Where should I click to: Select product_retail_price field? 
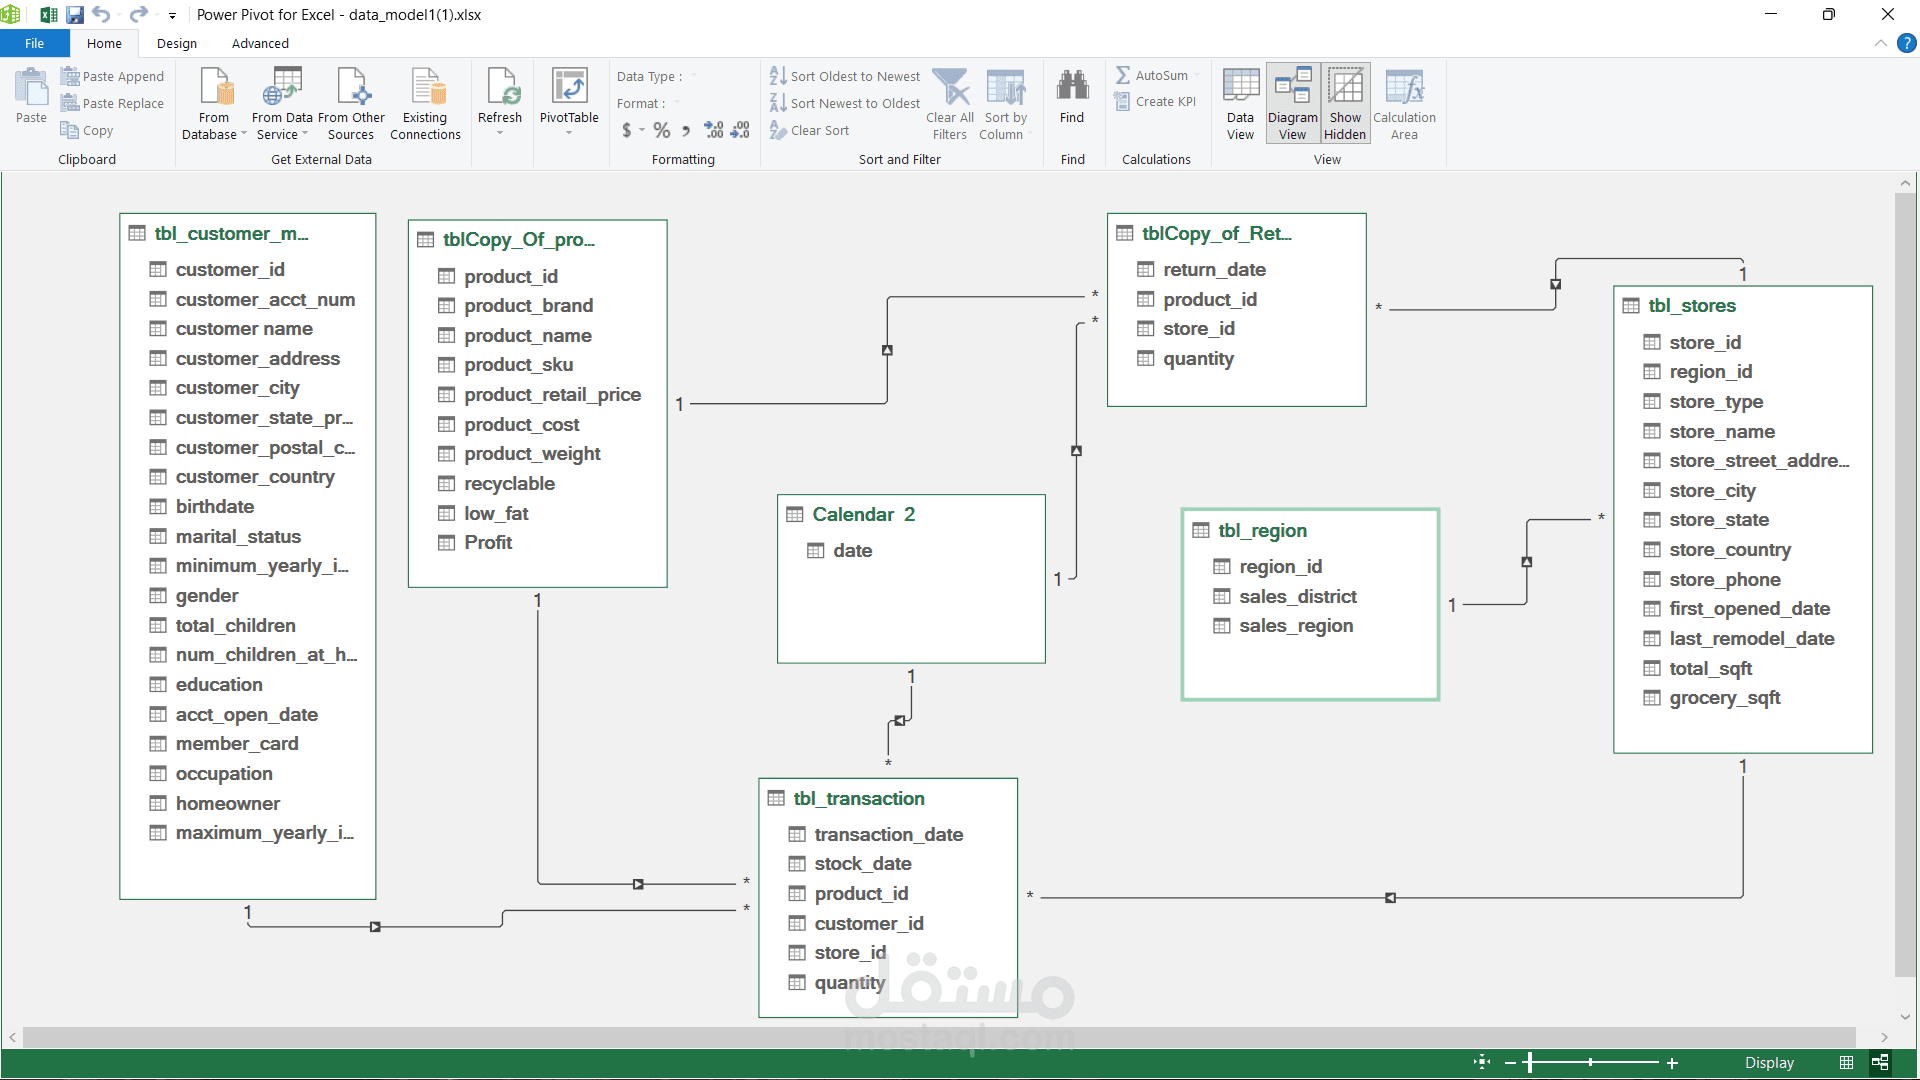click(539, 394)
